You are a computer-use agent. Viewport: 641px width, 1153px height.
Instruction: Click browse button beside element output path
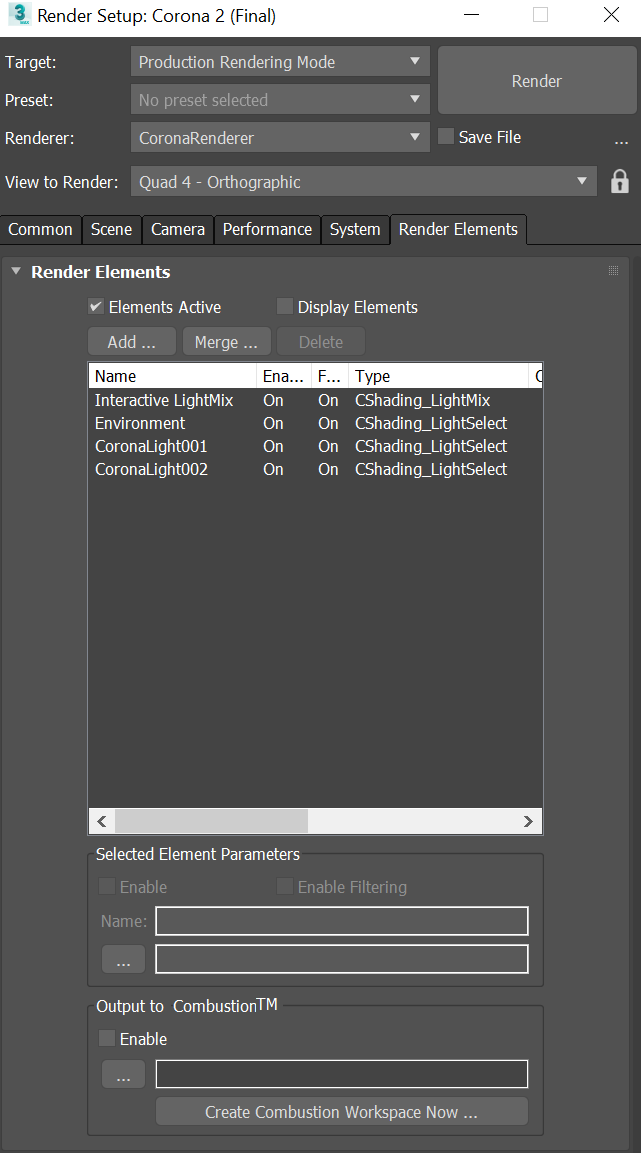(x=123, y=959)
